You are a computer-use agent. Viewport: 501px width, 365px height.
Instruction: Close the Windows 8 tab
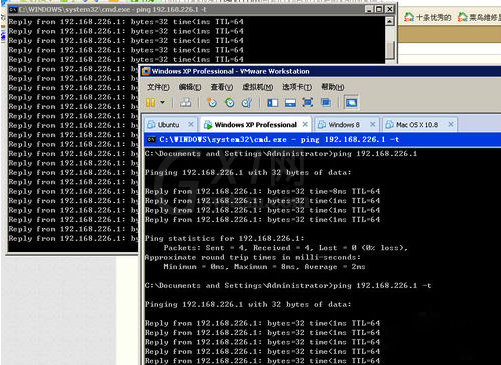pos(373,124)
